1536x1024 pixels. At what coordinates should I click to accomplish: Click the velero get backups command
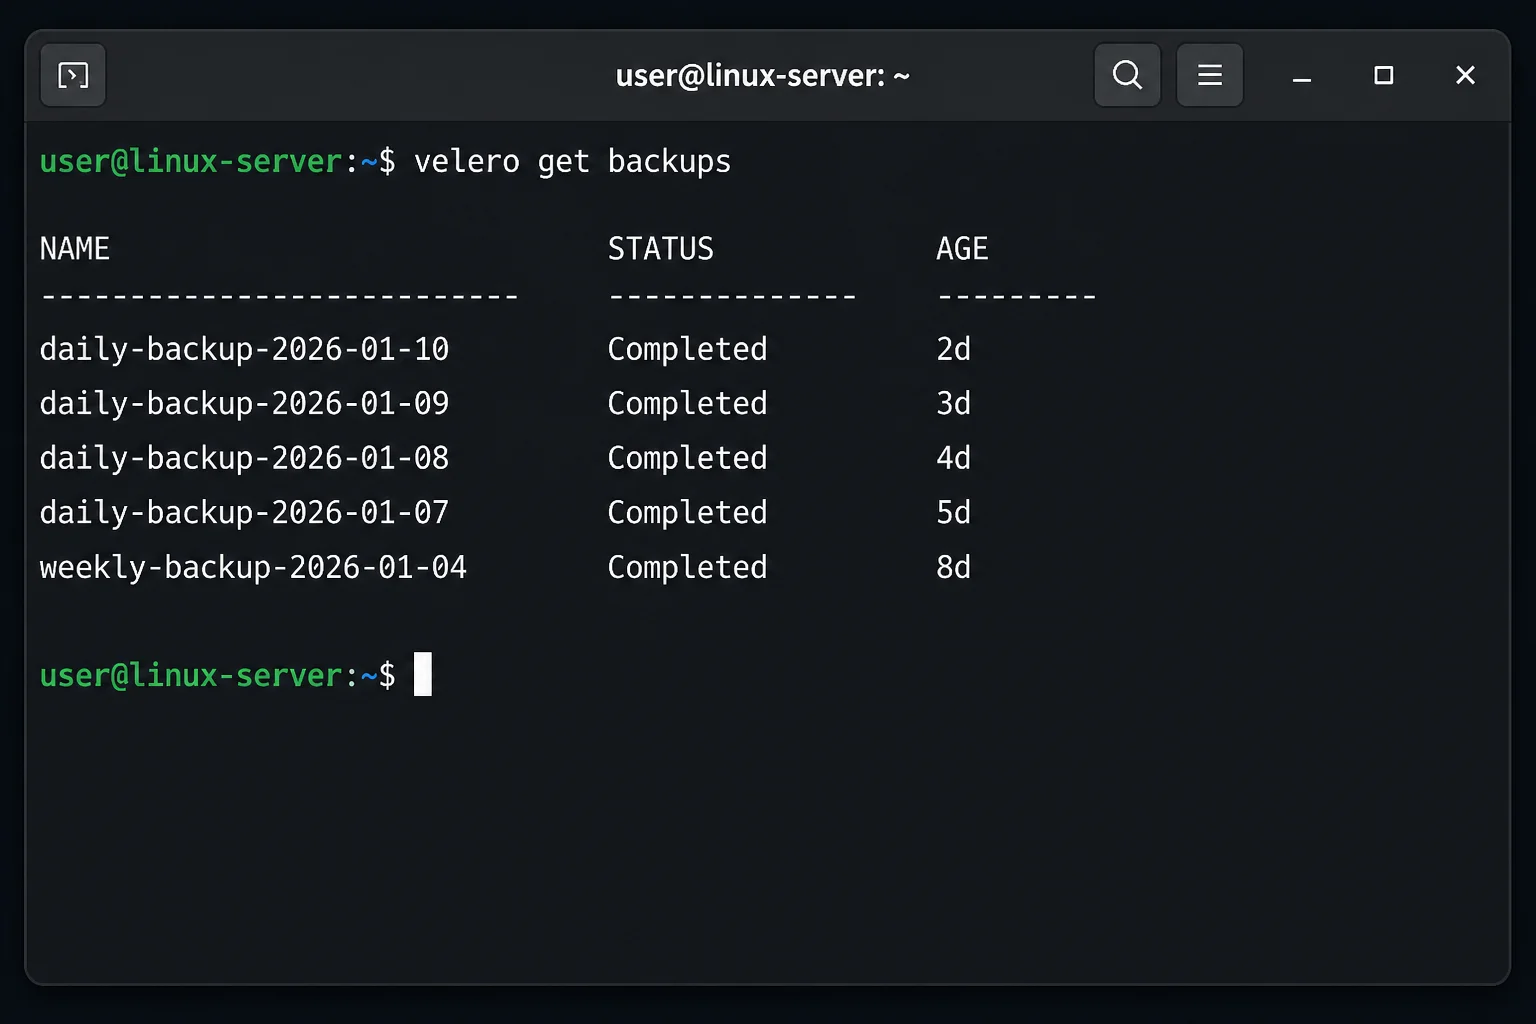point(572,162)
